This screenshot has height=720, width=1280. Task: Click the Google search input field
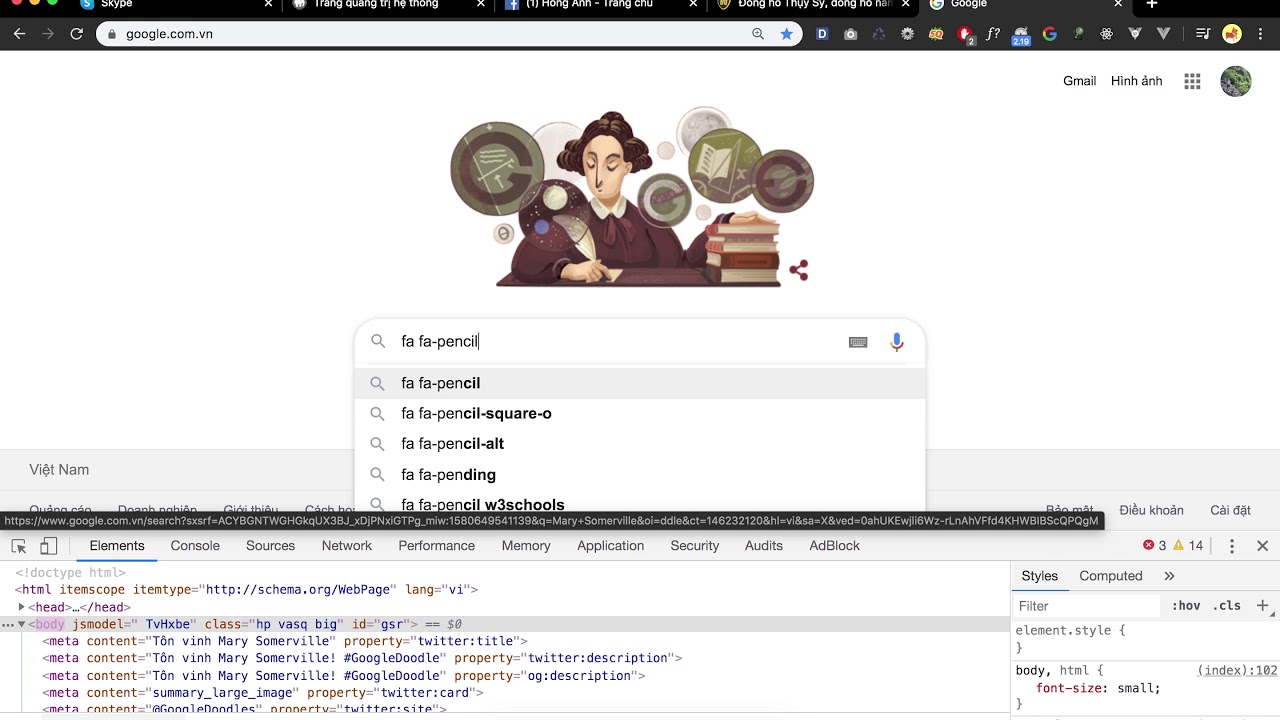[620, 342]
